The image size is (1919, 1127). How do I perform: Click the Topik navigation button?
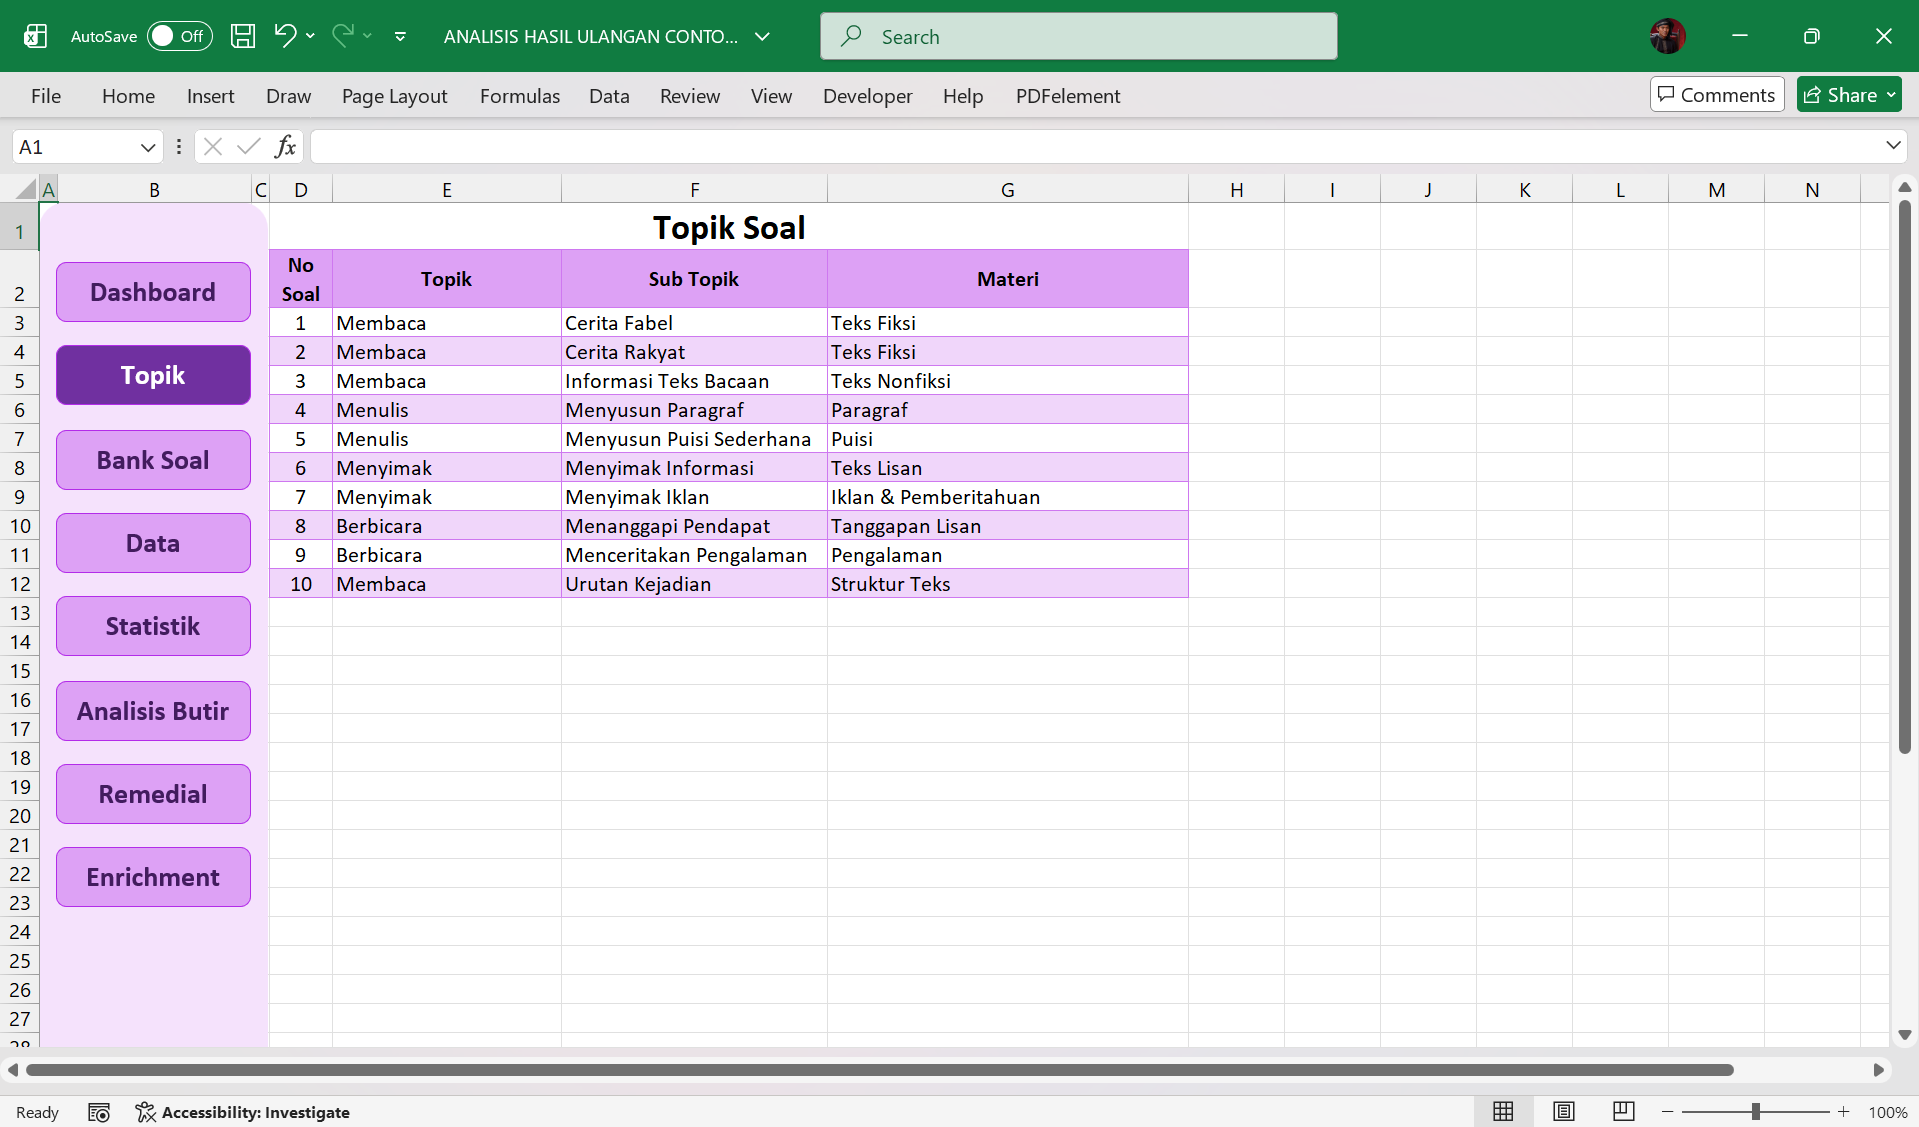pyautogui.click(x=153, y=375)
